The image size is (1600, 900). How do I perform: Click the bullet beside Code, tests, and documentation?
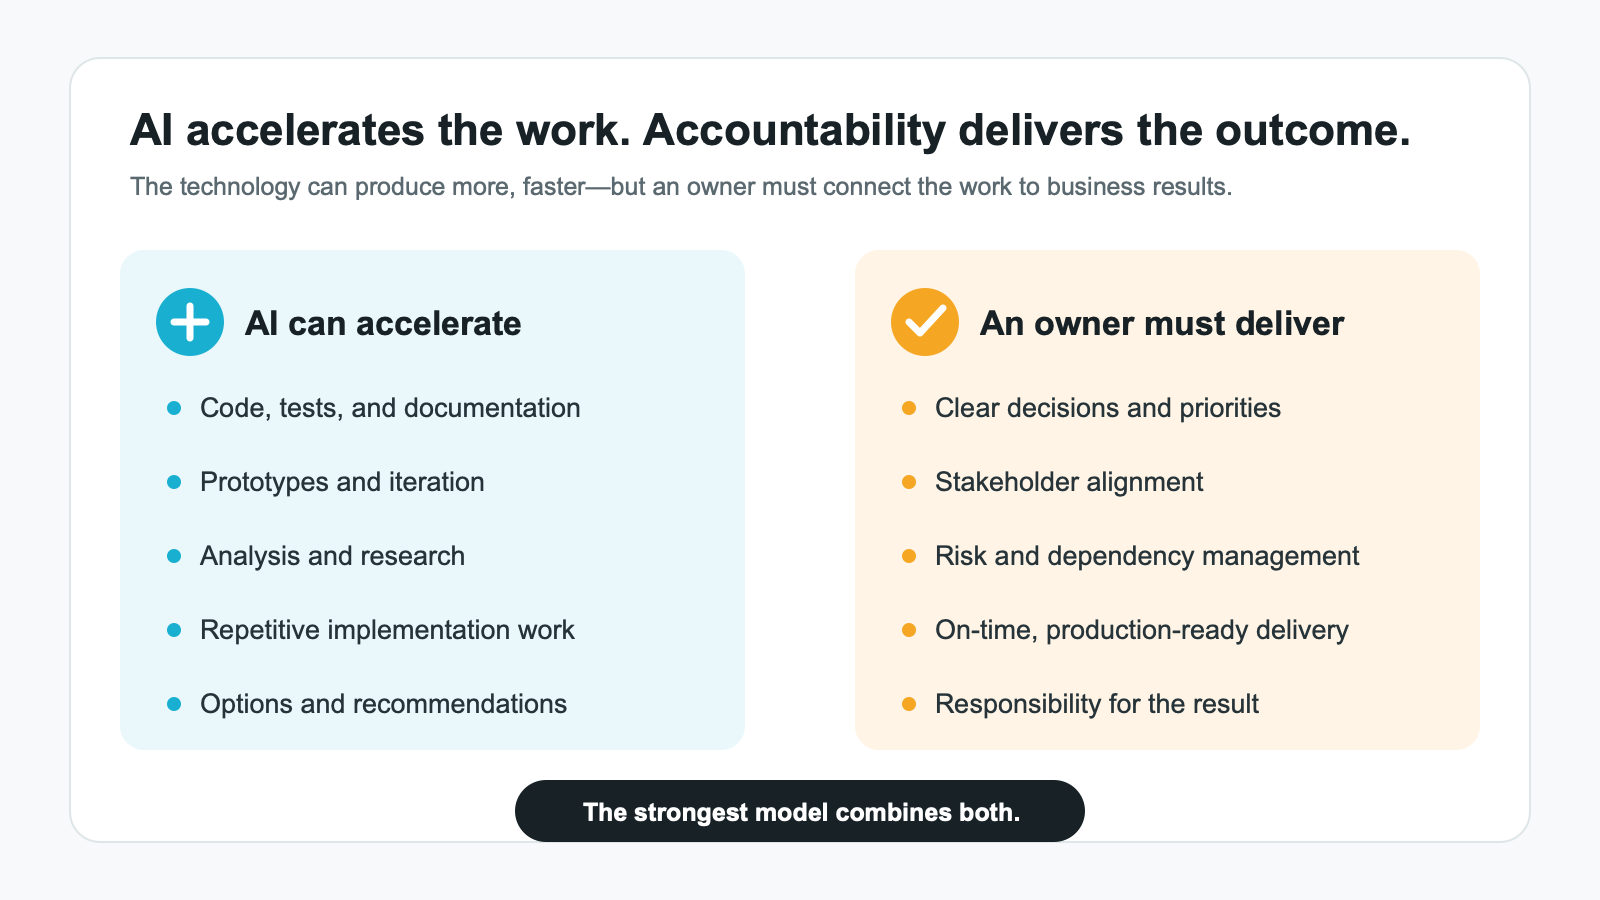point(174,408)
